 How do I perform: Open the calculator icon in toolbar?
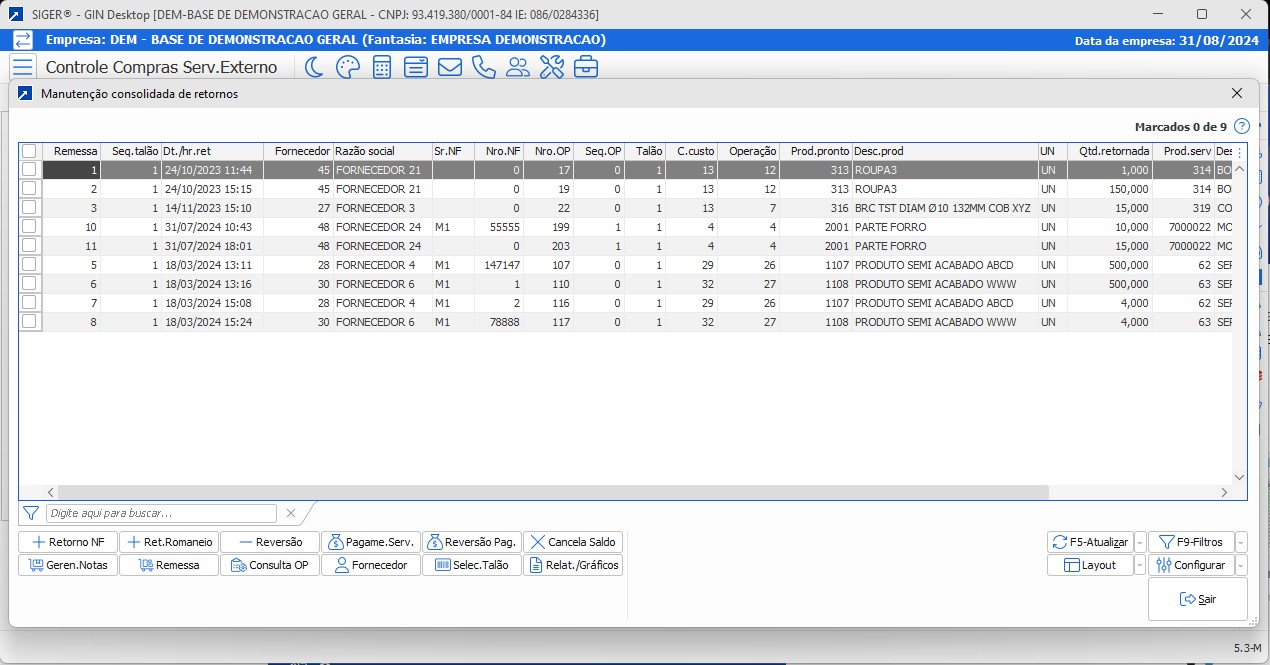tap(381, 67)
